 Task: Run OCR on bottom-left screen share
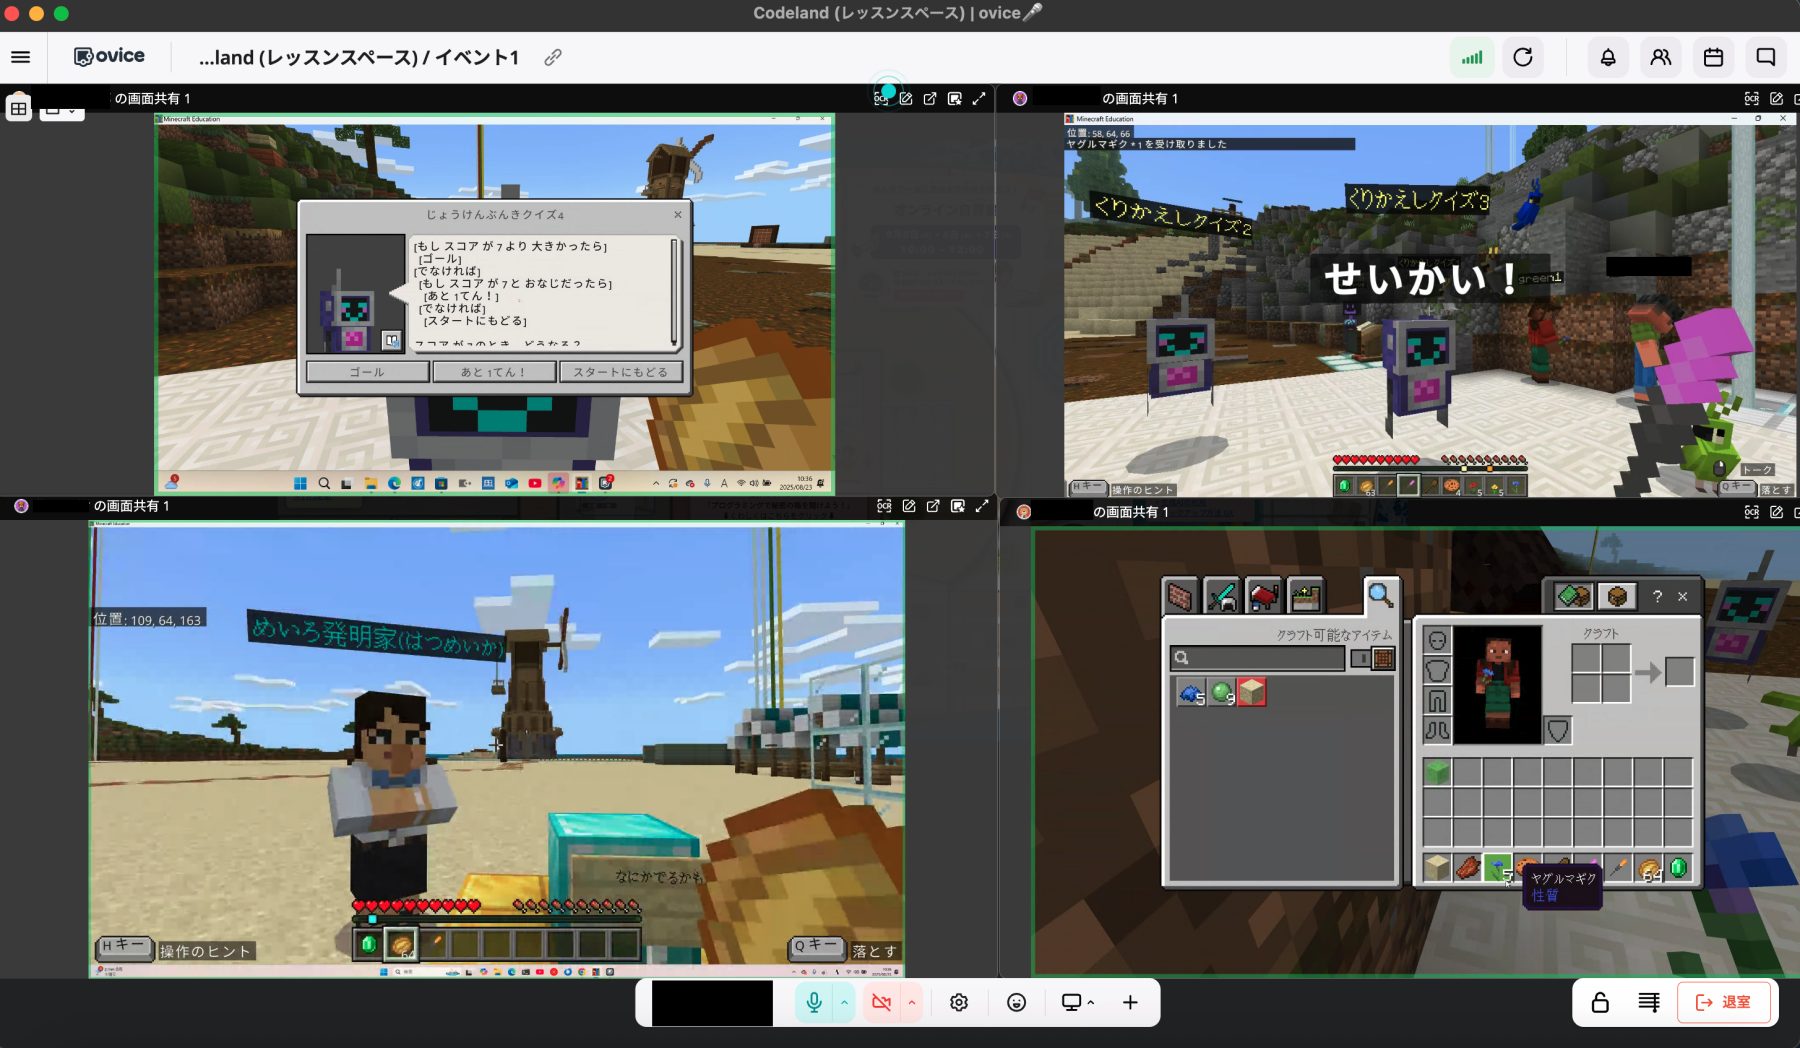(x=884, y=506)
